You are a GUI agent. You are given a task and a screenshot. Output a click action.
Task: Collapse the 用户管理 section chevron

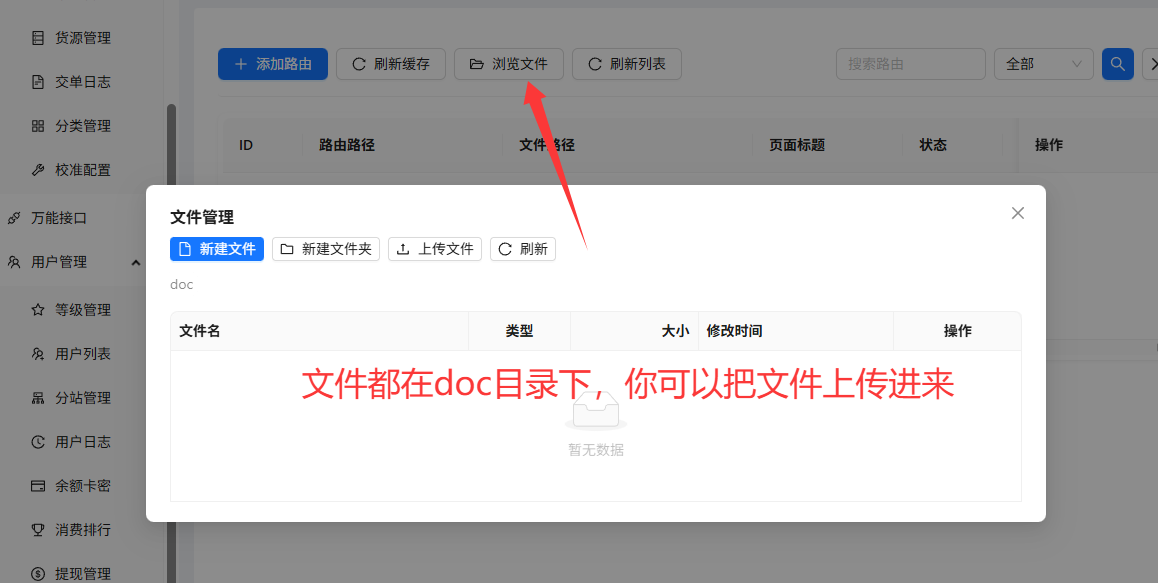click(135, 262)
